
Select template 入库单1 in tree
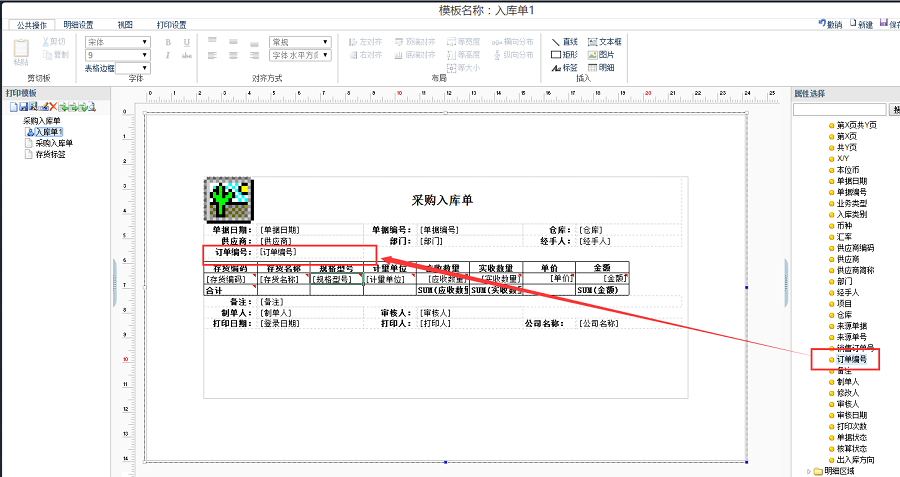[49, 132]
